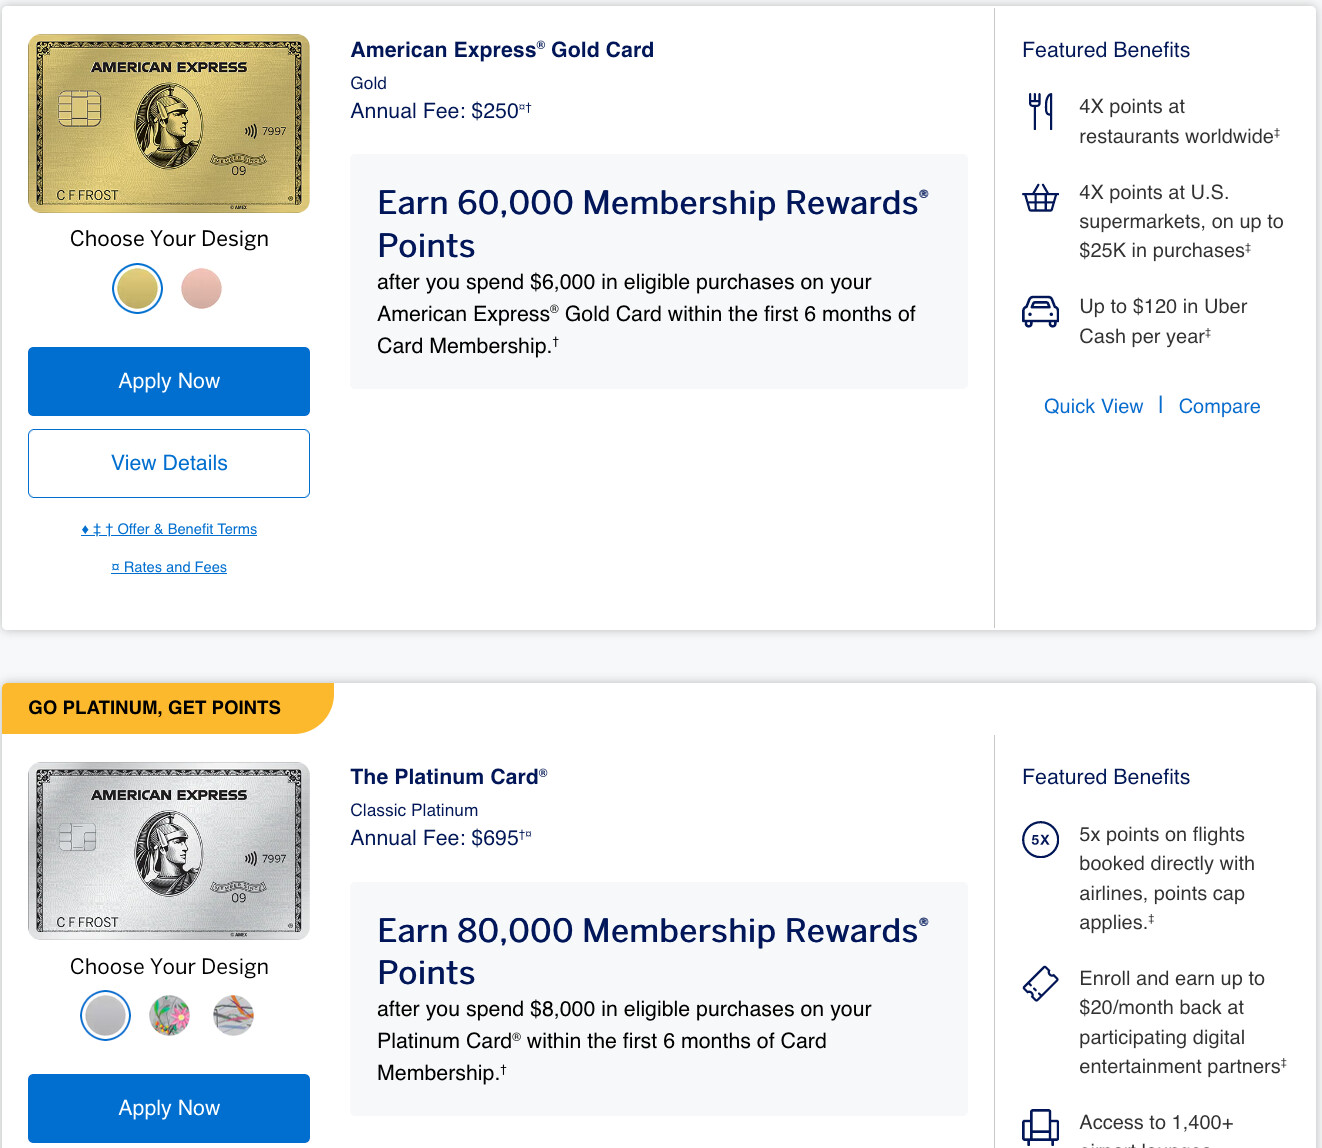Viewport: 1322px width, 1148px height.
Task: Click the supermarket basket icon
Action: tap(1040, 198)
